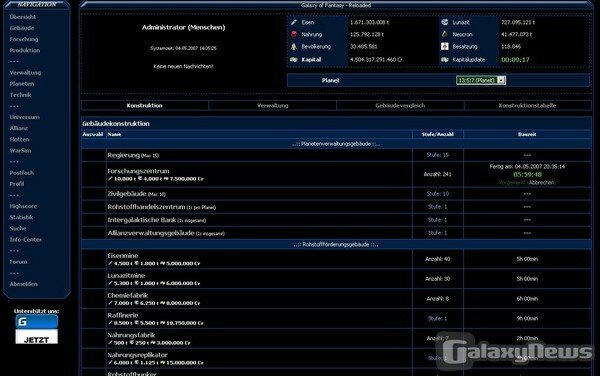Select the Allianzverwaltungsgebäude building name
The image size is (600, 376).
[x=151, y=233]
